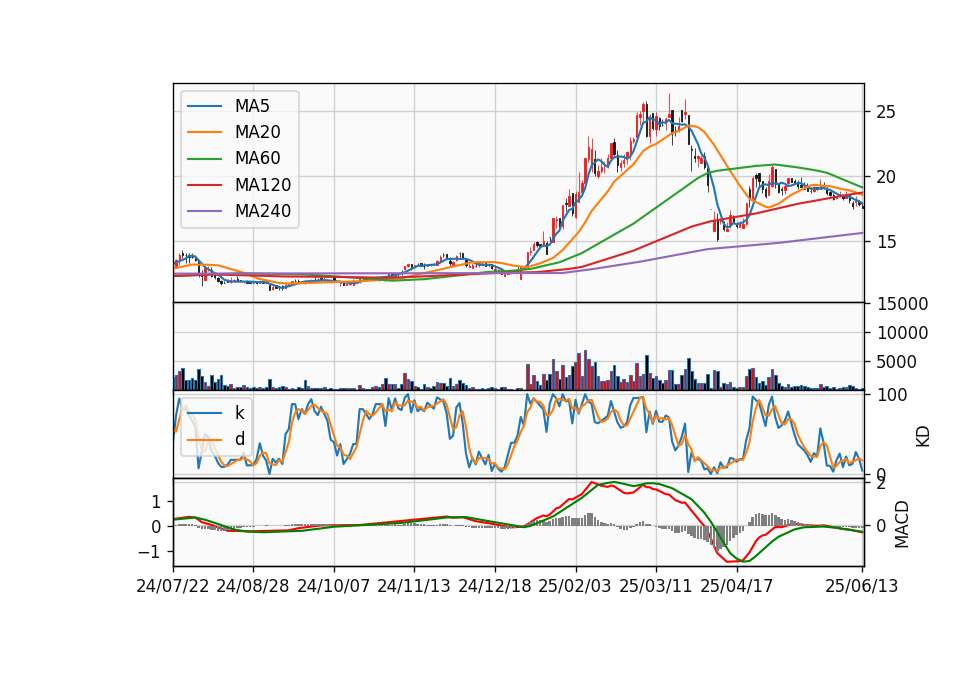Click the MACD right axis value 2
The image size is (960, 690).
coord(881,484)
